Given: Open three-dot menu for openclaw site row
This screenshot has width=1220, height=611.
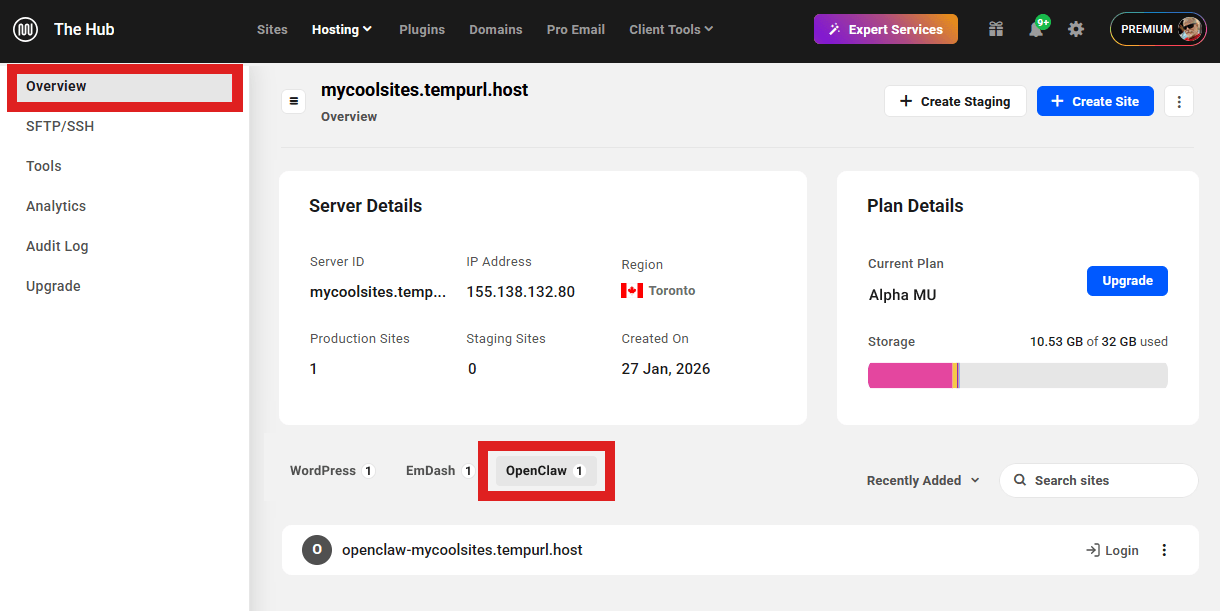Looking at the screenshot, I should coord(1163,550).
